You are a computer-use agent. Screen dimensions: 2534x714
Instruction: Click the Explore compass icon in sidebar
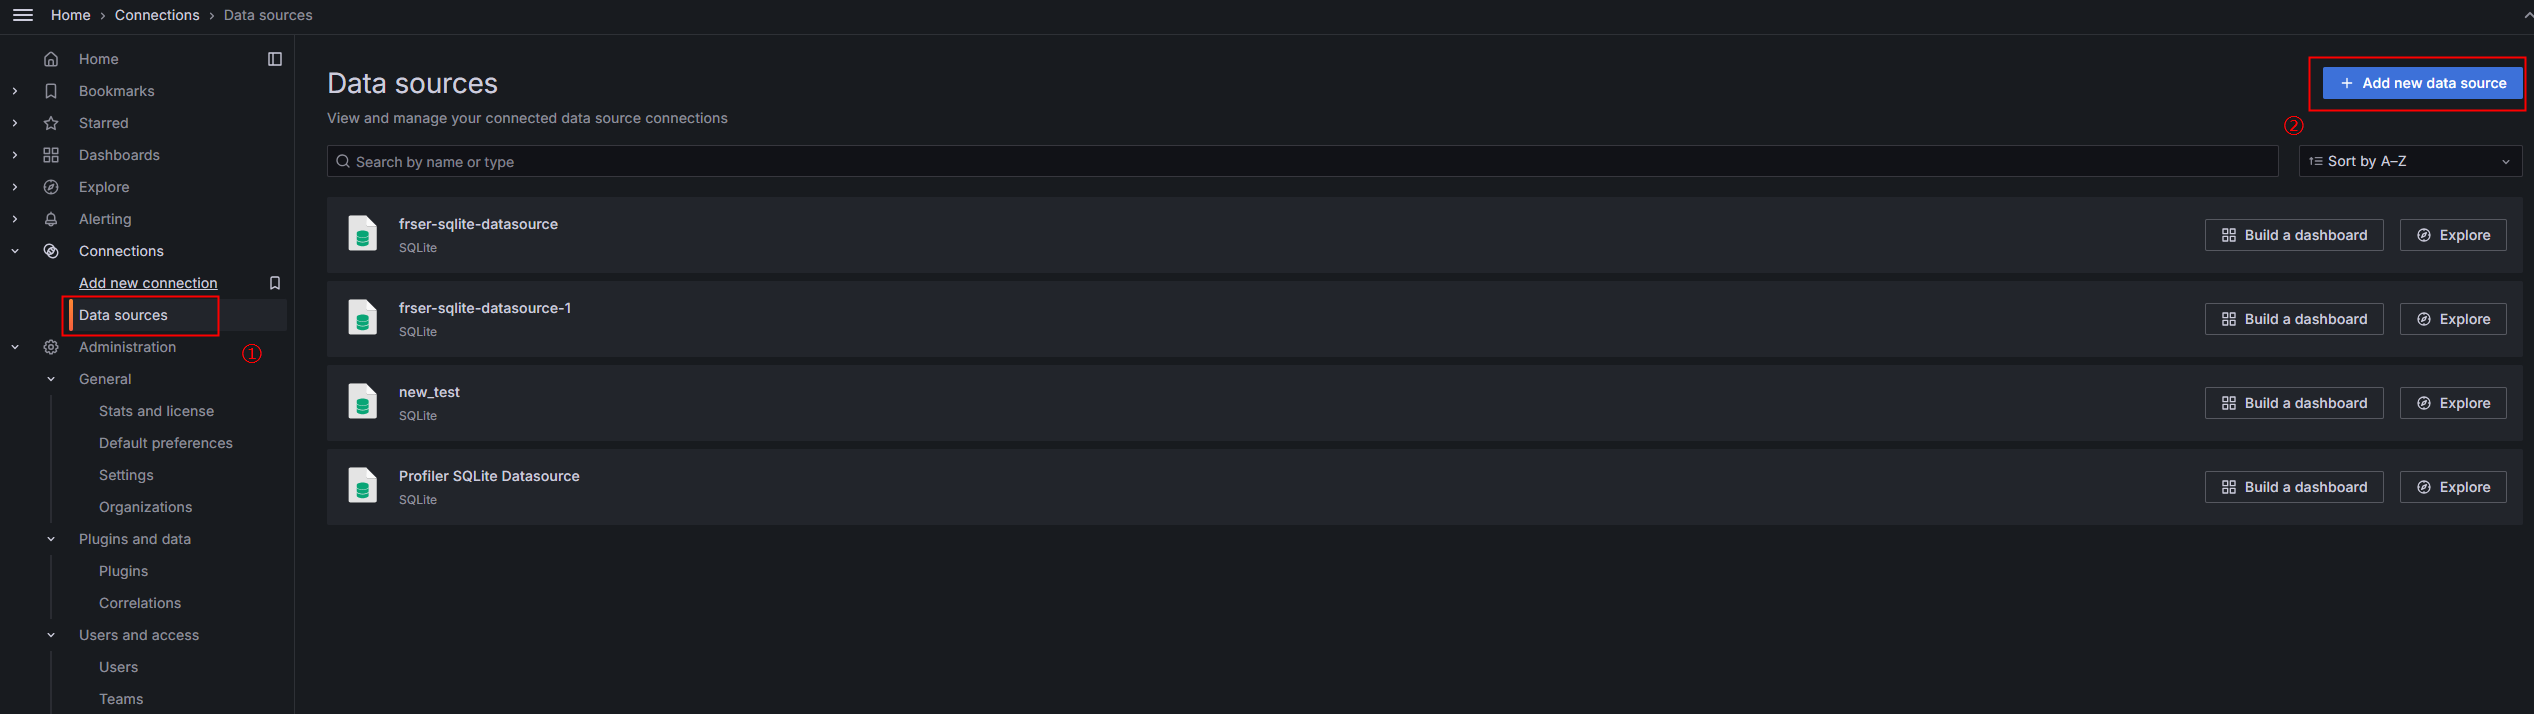click(x=51, y=187)
